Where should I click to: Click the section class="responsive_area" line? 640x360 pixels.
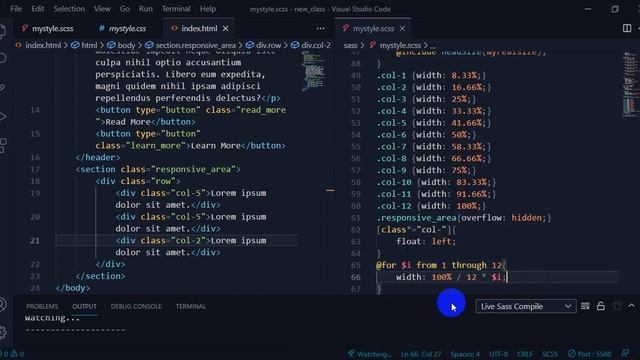[158, 169]
